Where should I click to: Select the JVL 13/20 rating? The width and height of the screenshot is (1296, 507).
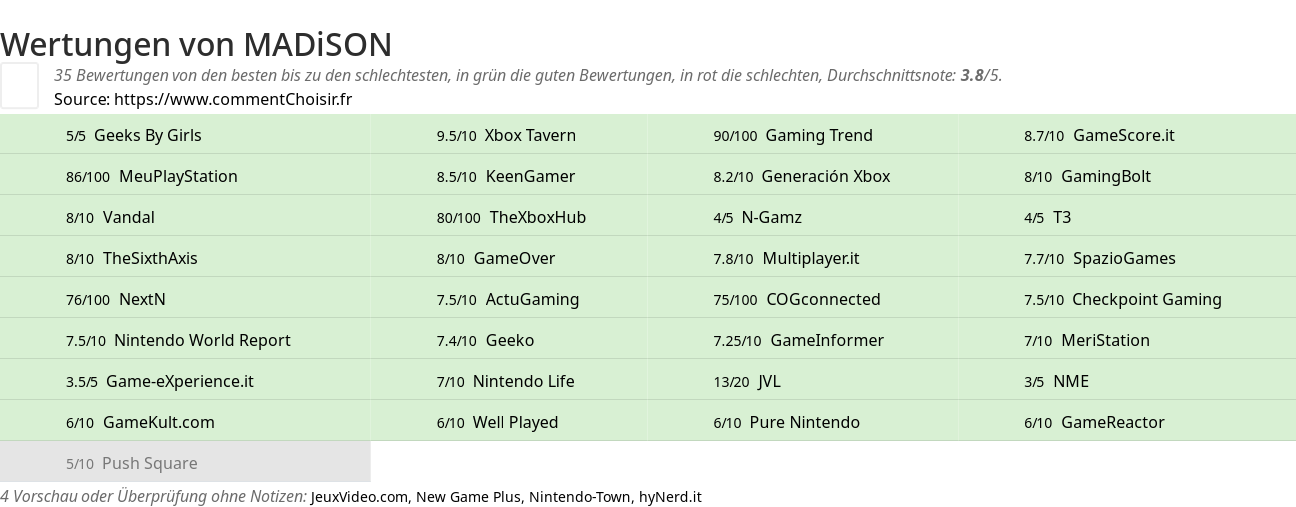coord(803,381)
